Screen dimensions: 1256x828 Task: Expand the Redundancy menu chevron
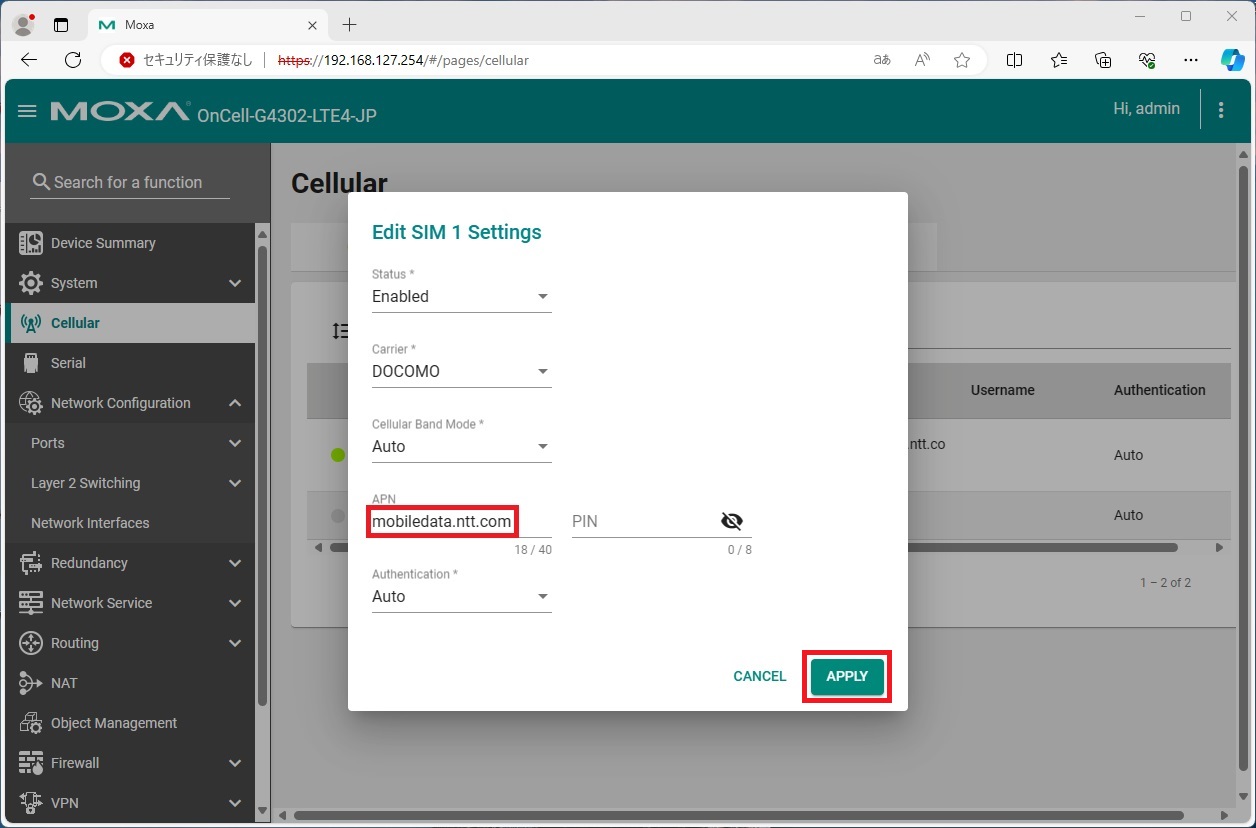coord(235,563)
